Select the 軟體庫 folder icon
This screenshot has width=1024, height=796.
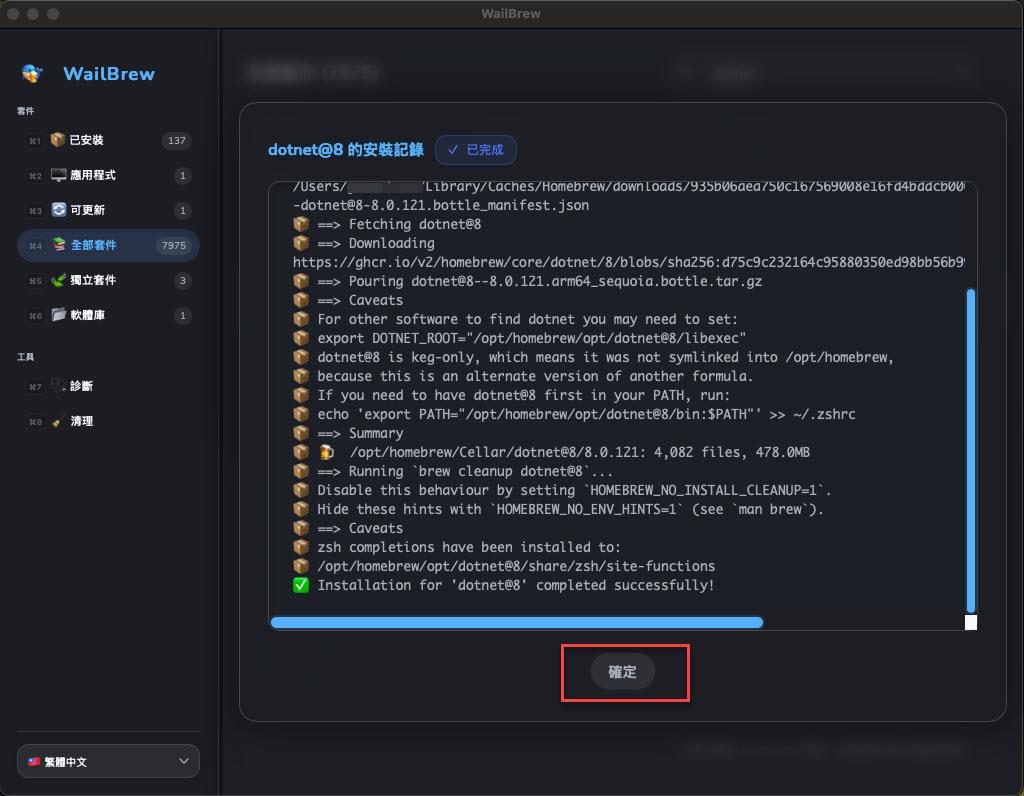coord(59,316)
